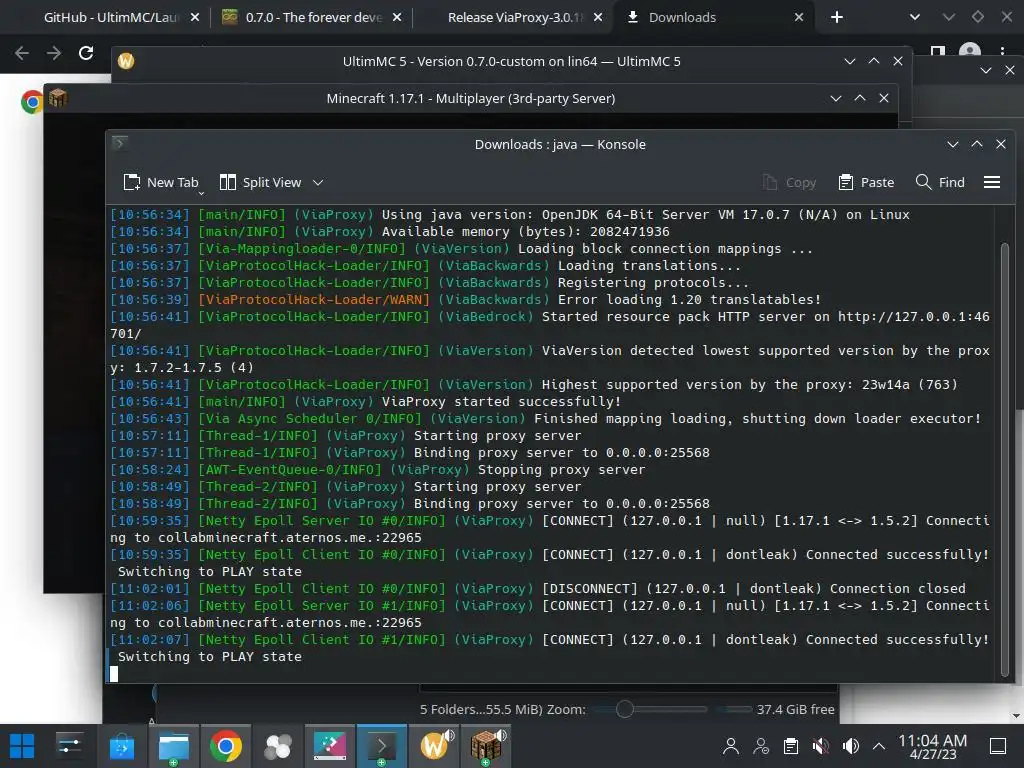Click the Chrome logo on the Downloads page
Image resolution: width=1024 pixels, height=768 pixels.
pyautogui.click(x=31, y=102)
